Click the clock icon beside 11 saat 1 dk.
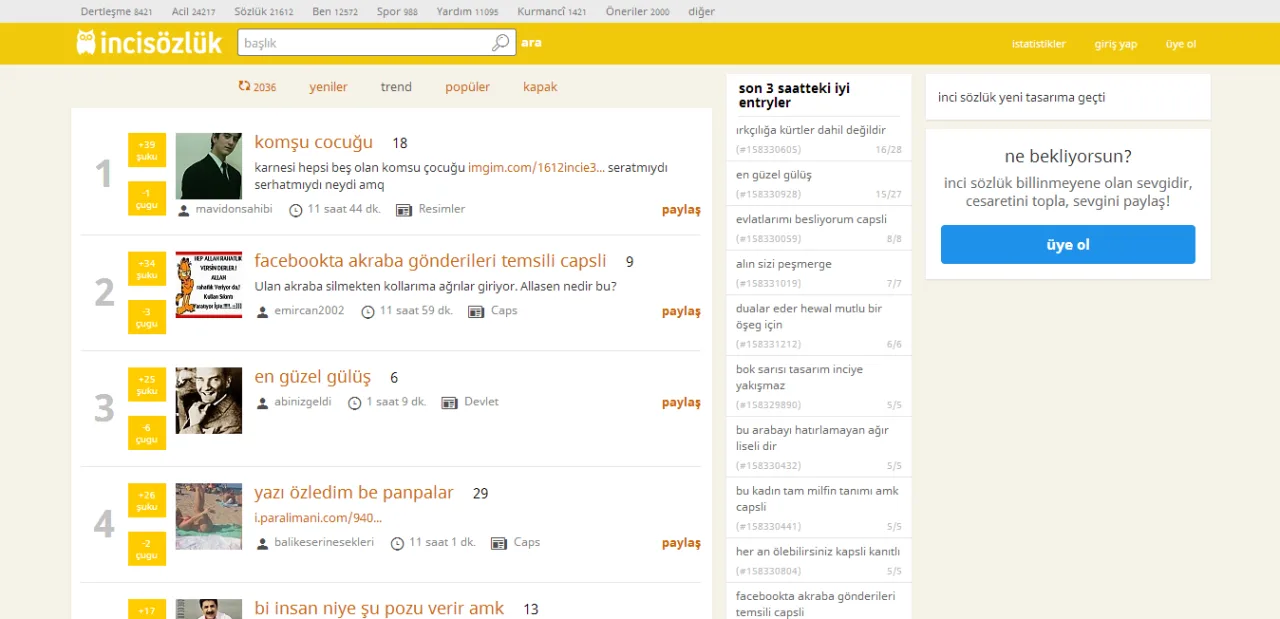Image resolution: width=1280 pixels, height=619 pixels. (397, 544)
